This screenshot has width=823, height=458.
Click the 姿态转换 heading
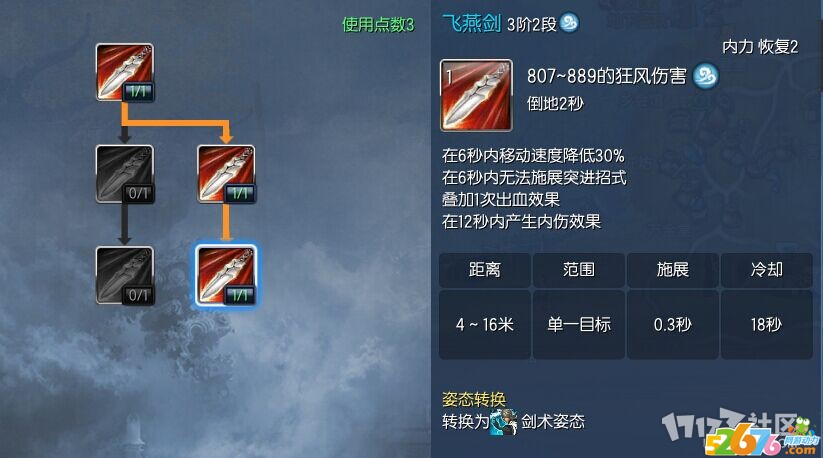(474, 400)
